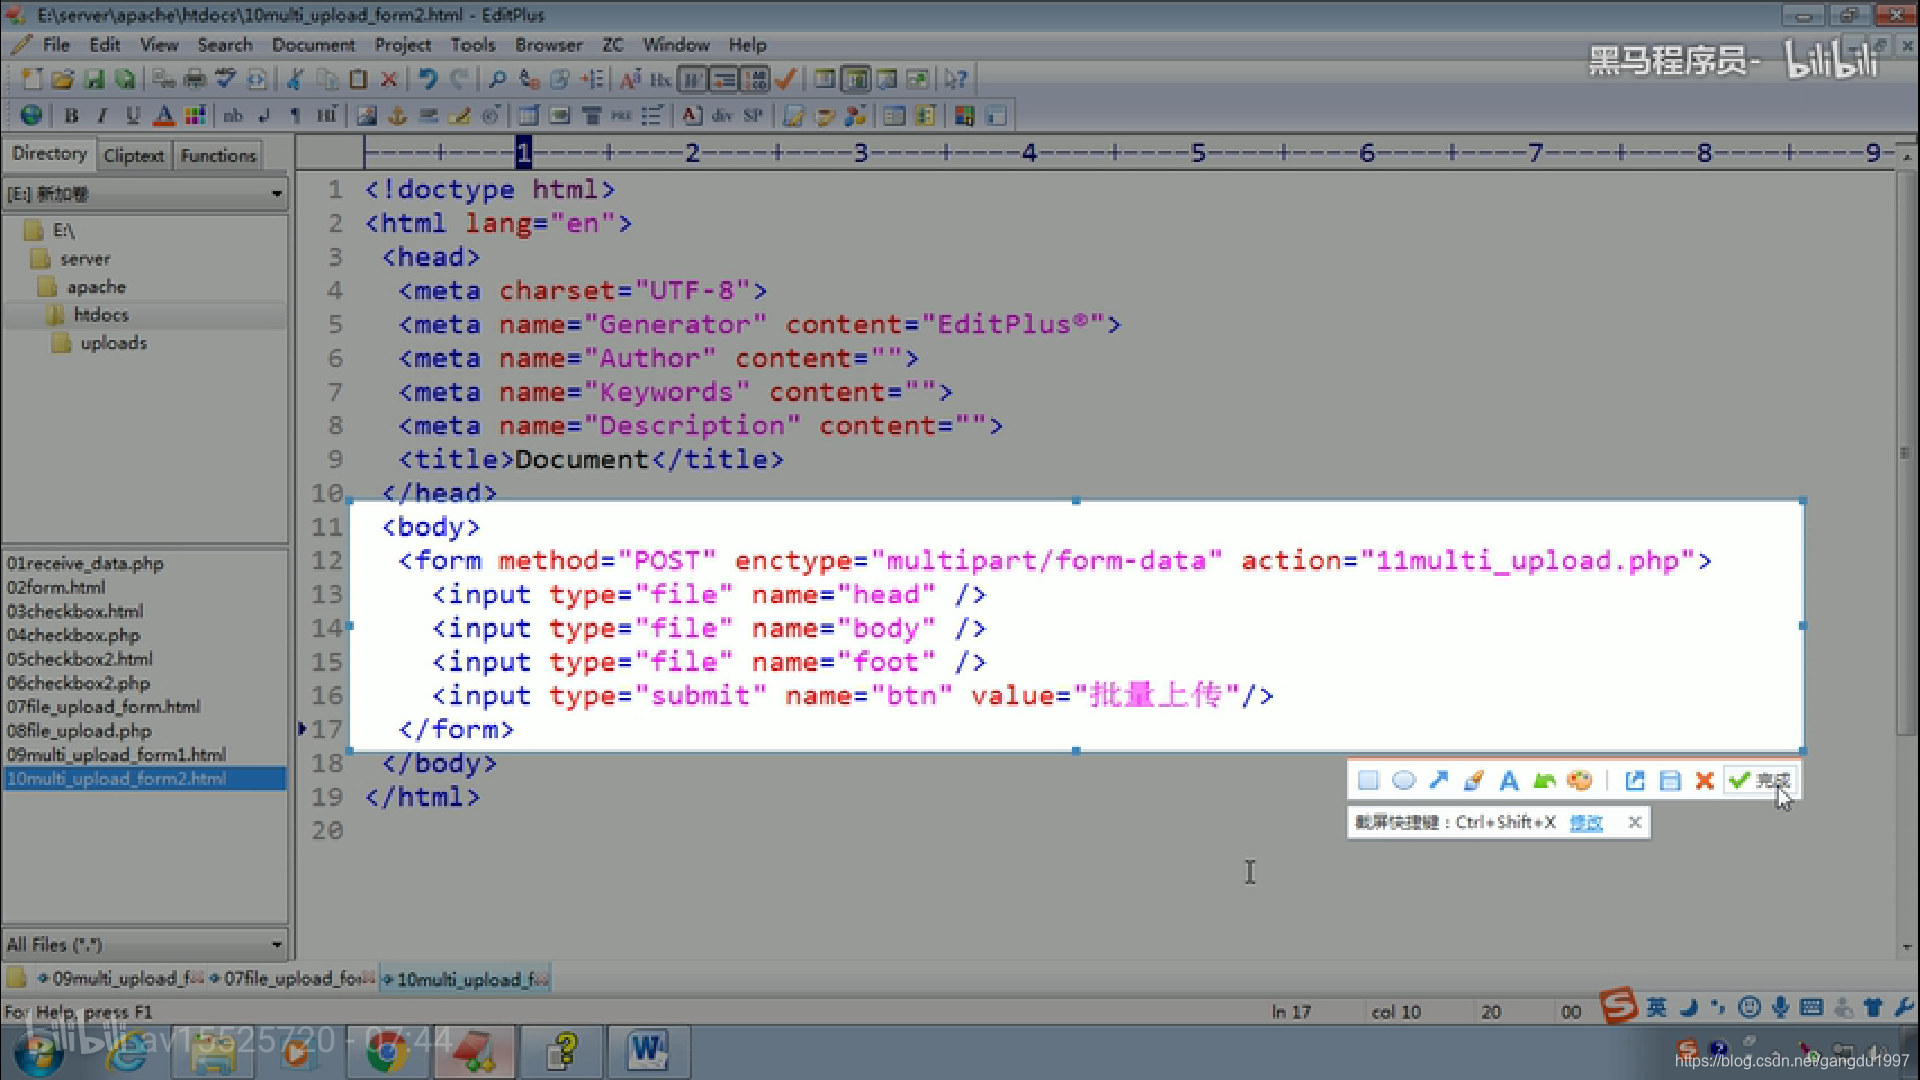The image size is (1920, 1080).
Task: Switch to the Functions tab
Action: point(218,156)
